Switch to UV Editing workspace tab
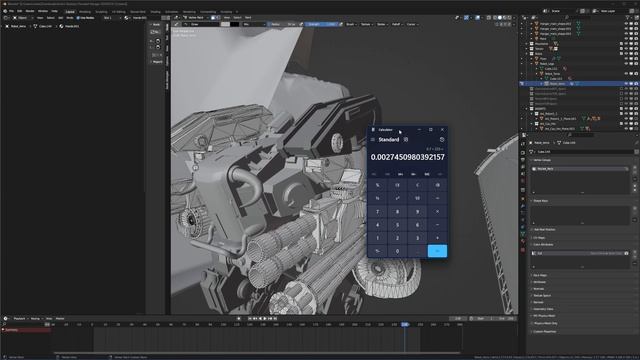 tap(119, 12)
